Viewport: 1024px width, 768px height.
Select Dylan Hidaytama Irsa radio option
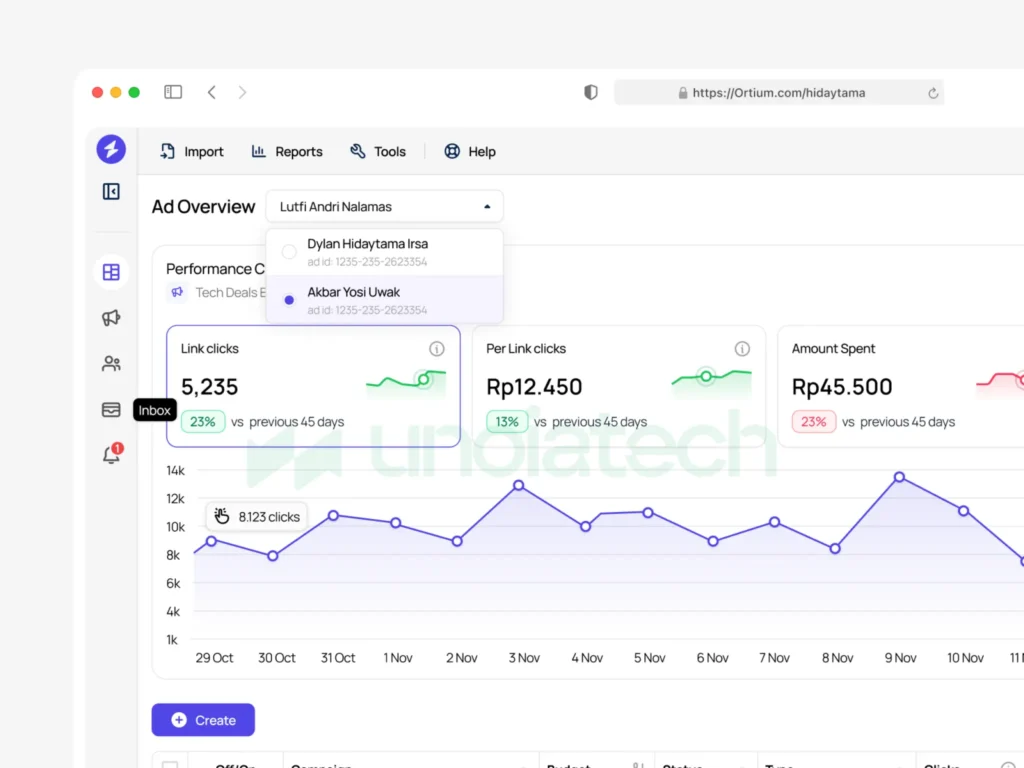(x=289, y=252)
